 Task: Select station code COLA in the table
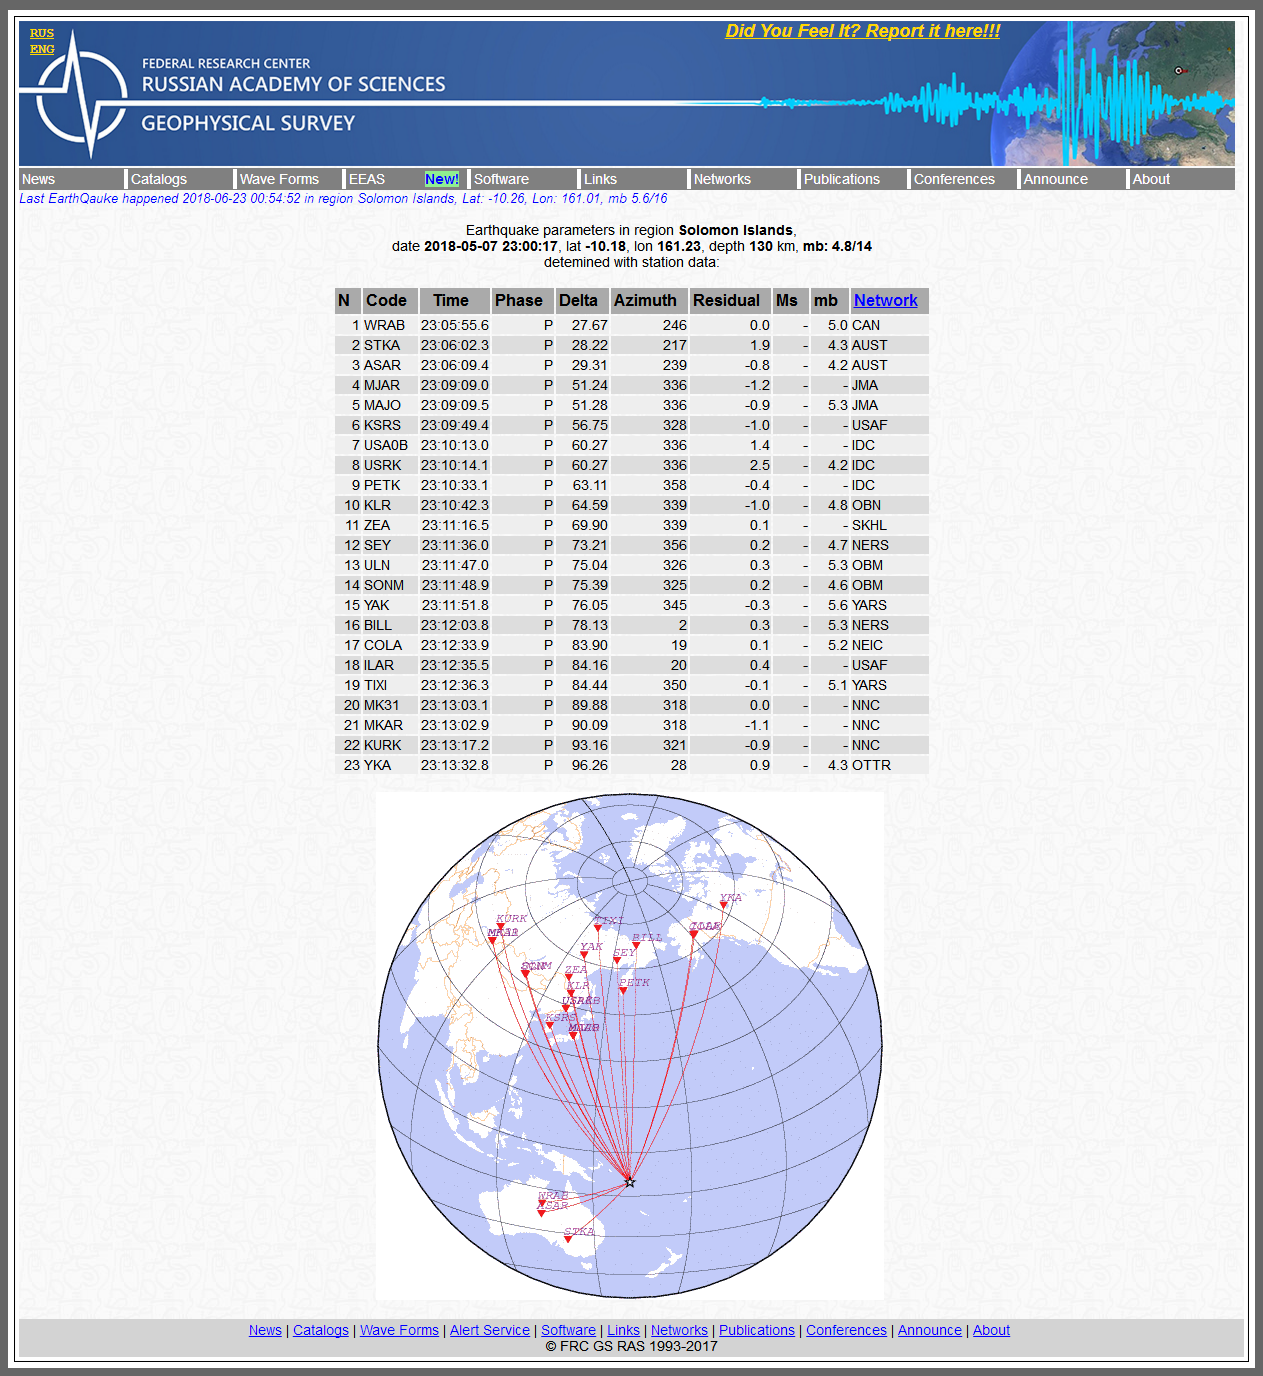tap(383, 645)
